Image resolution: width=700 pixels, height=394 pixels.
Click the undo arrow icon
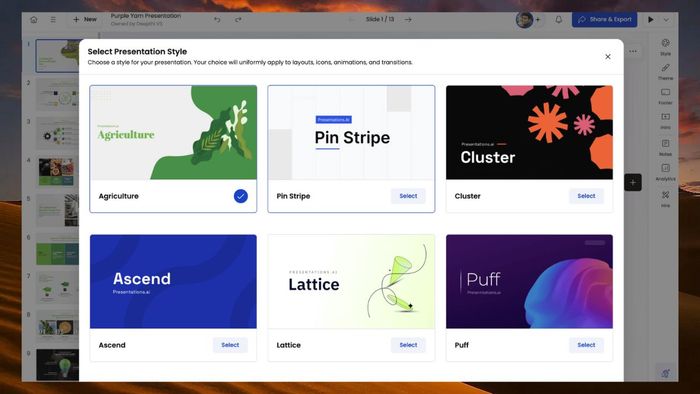pos(217,20)
